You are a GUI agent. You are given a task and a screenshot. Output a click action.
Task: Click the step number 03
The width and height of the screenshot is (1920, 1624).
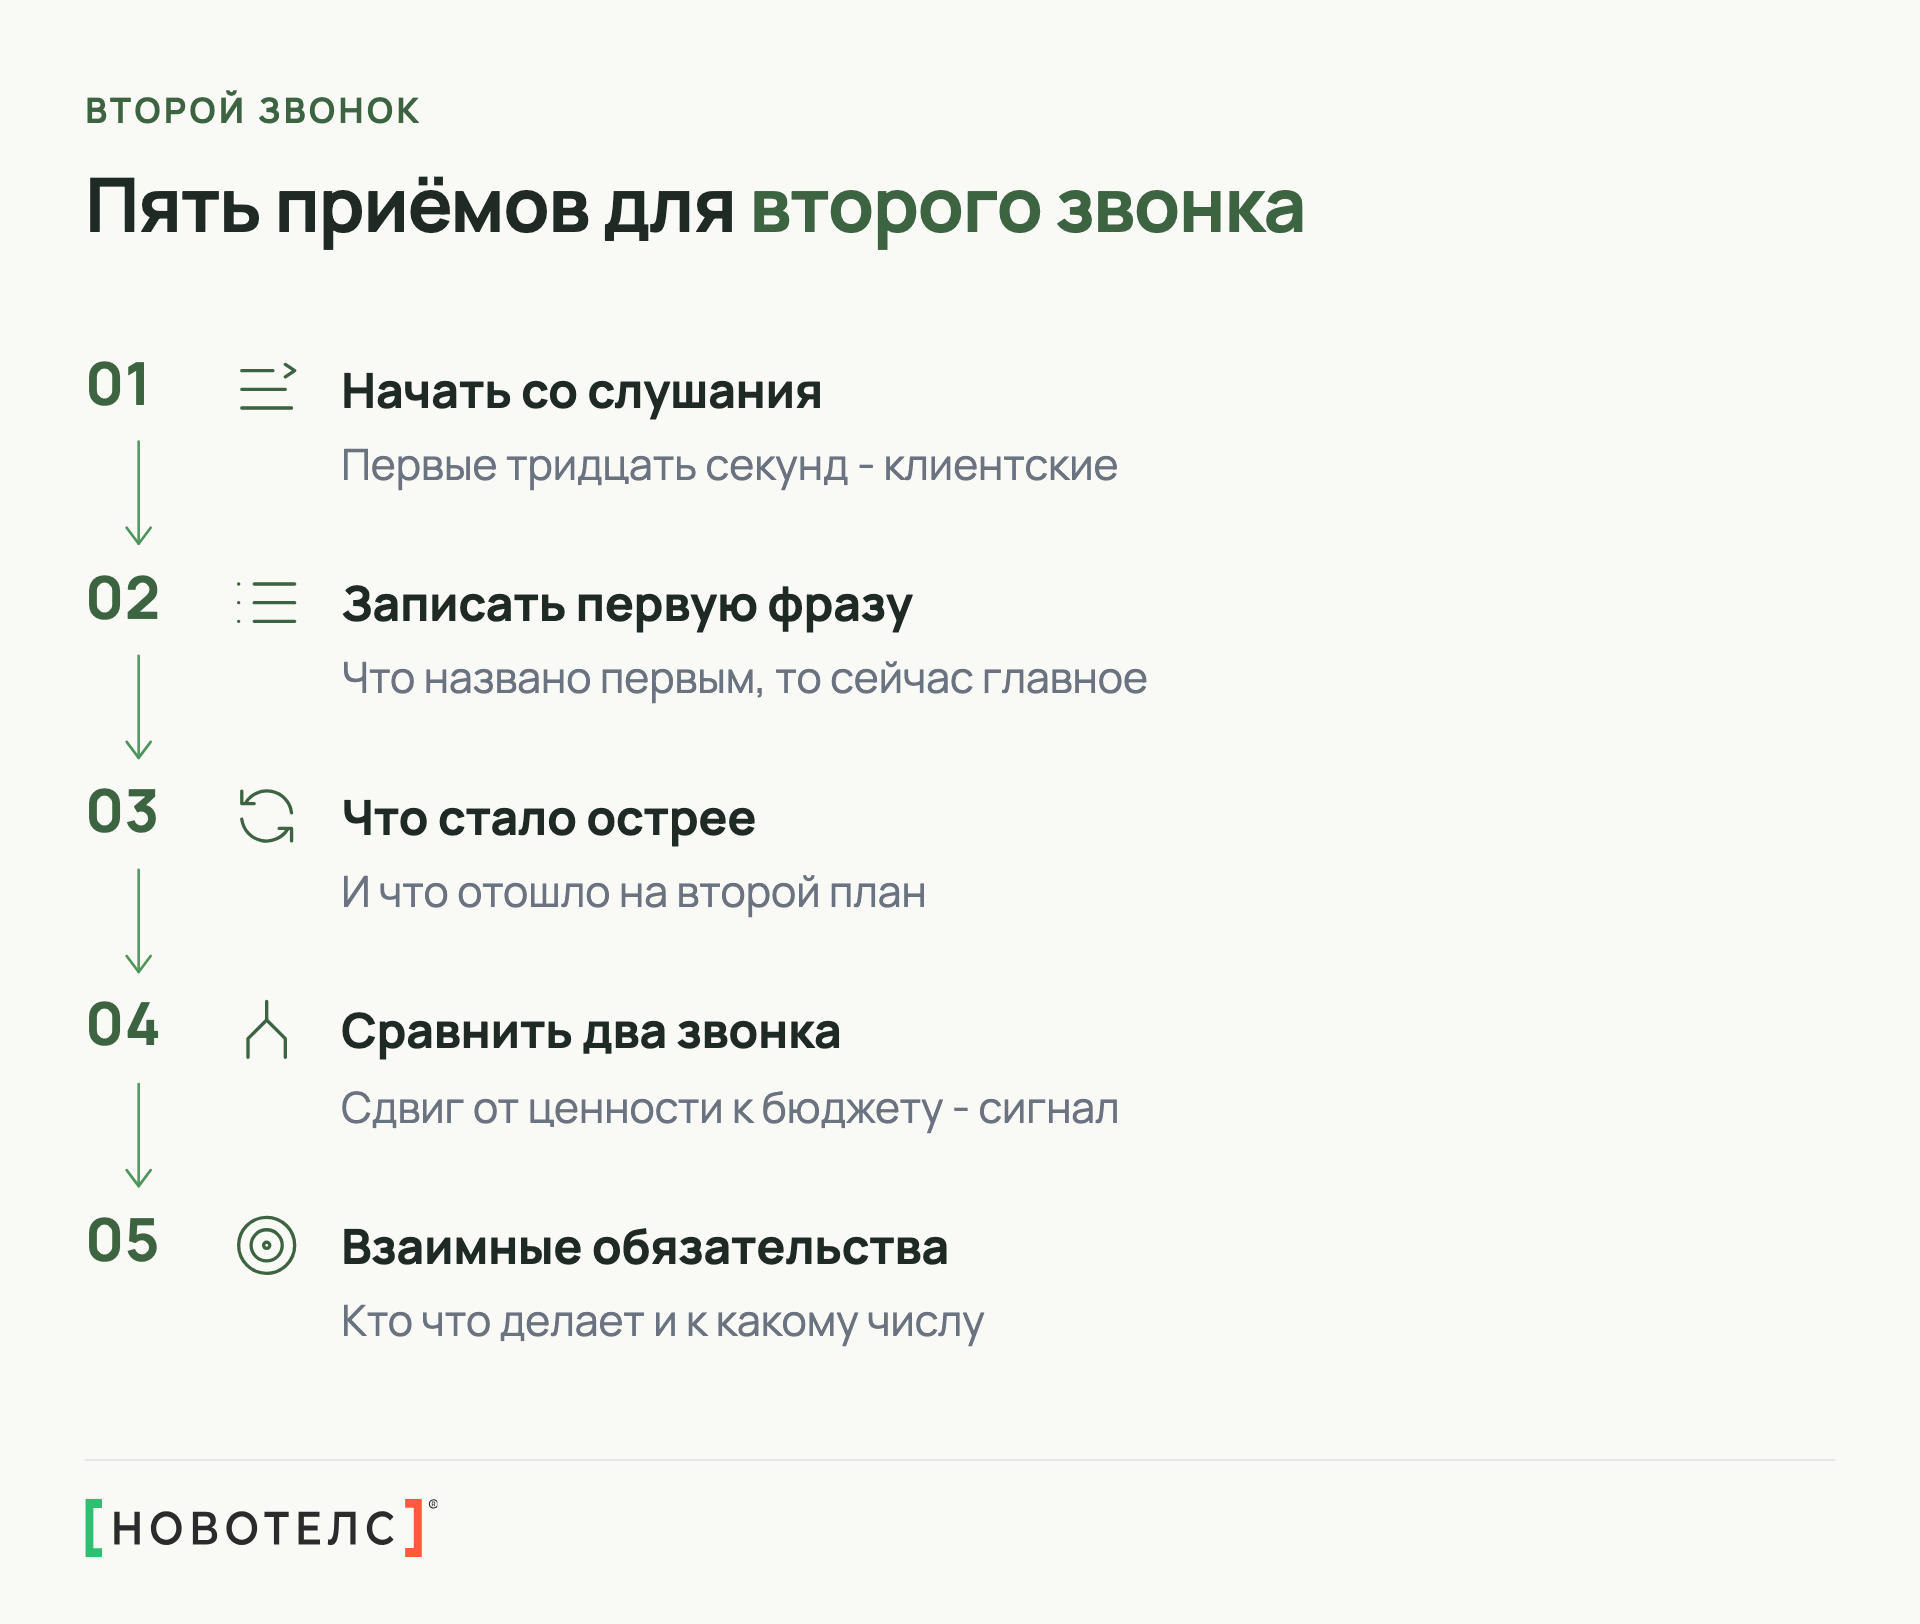(123, 812)
